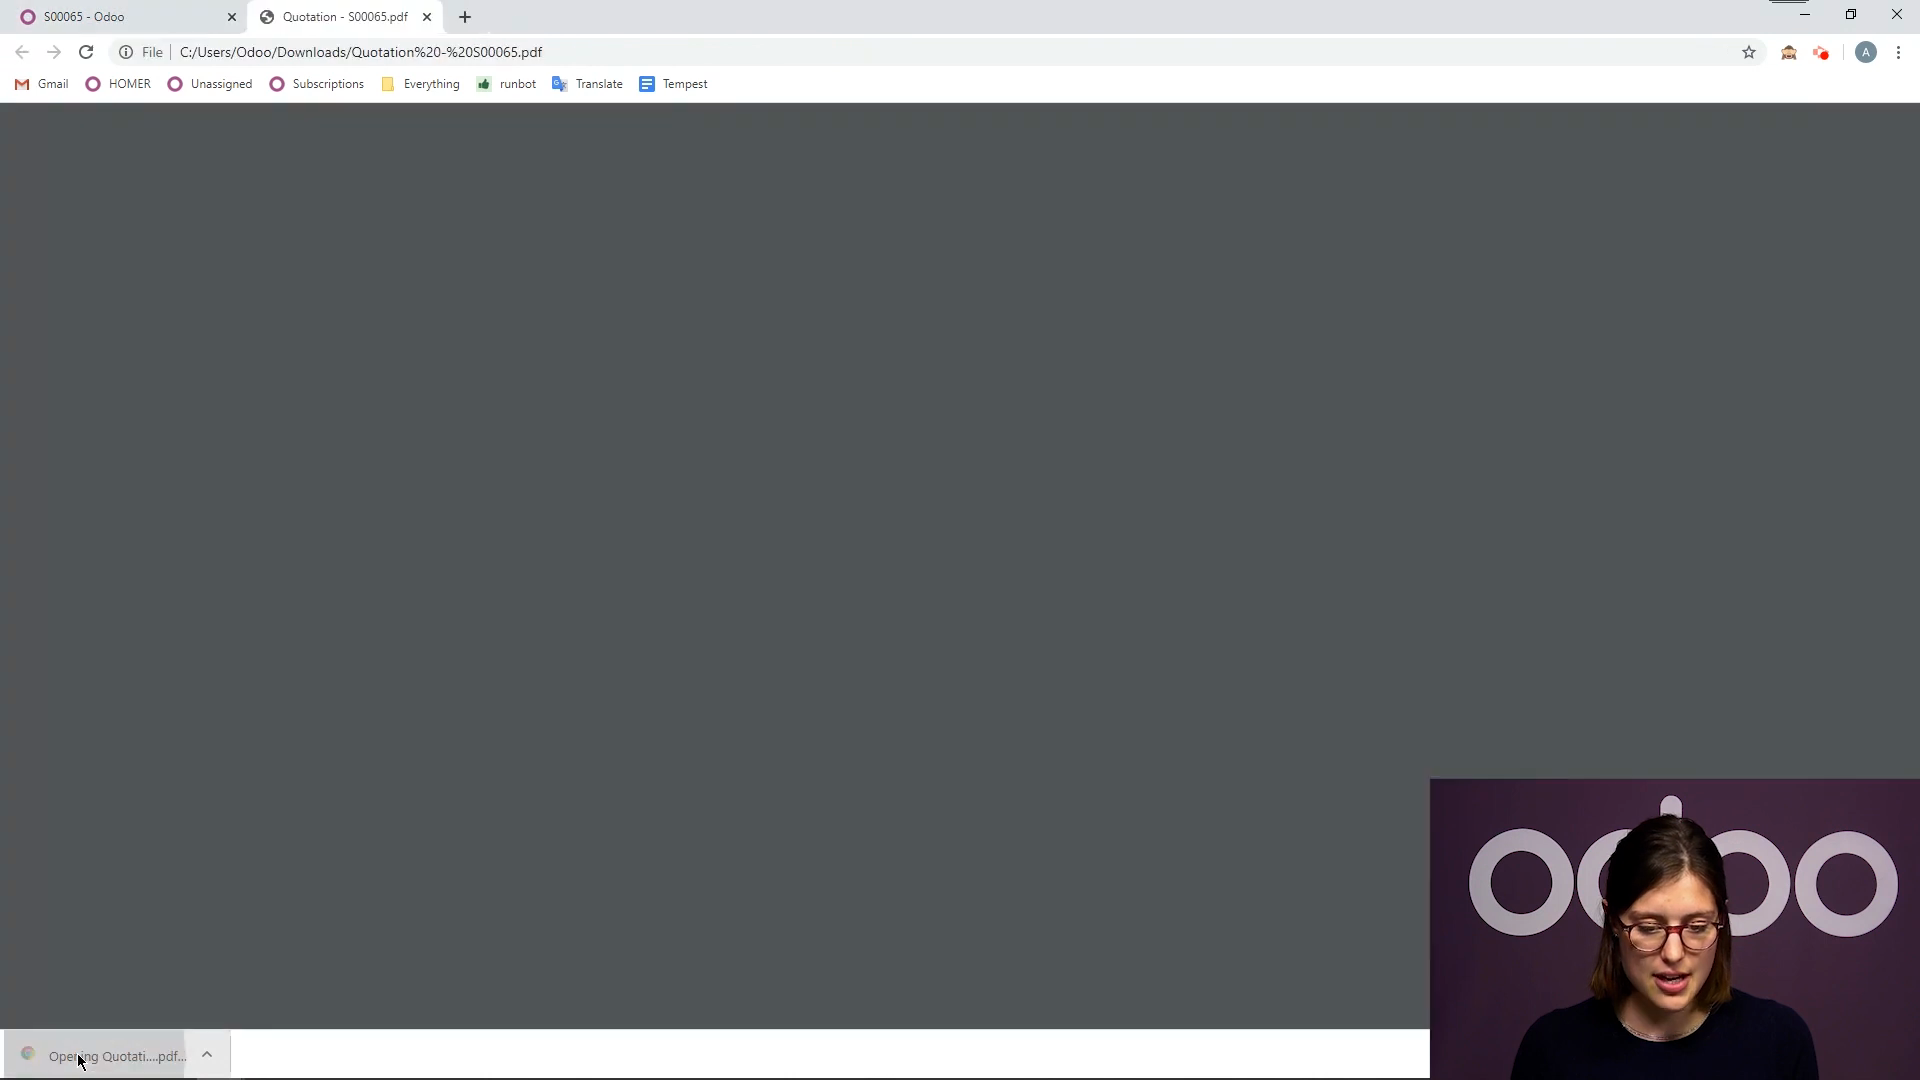Select the Quotation - S00065.pdf tab
Viewport: 1920px width, 1080px height.
(344, 17)
